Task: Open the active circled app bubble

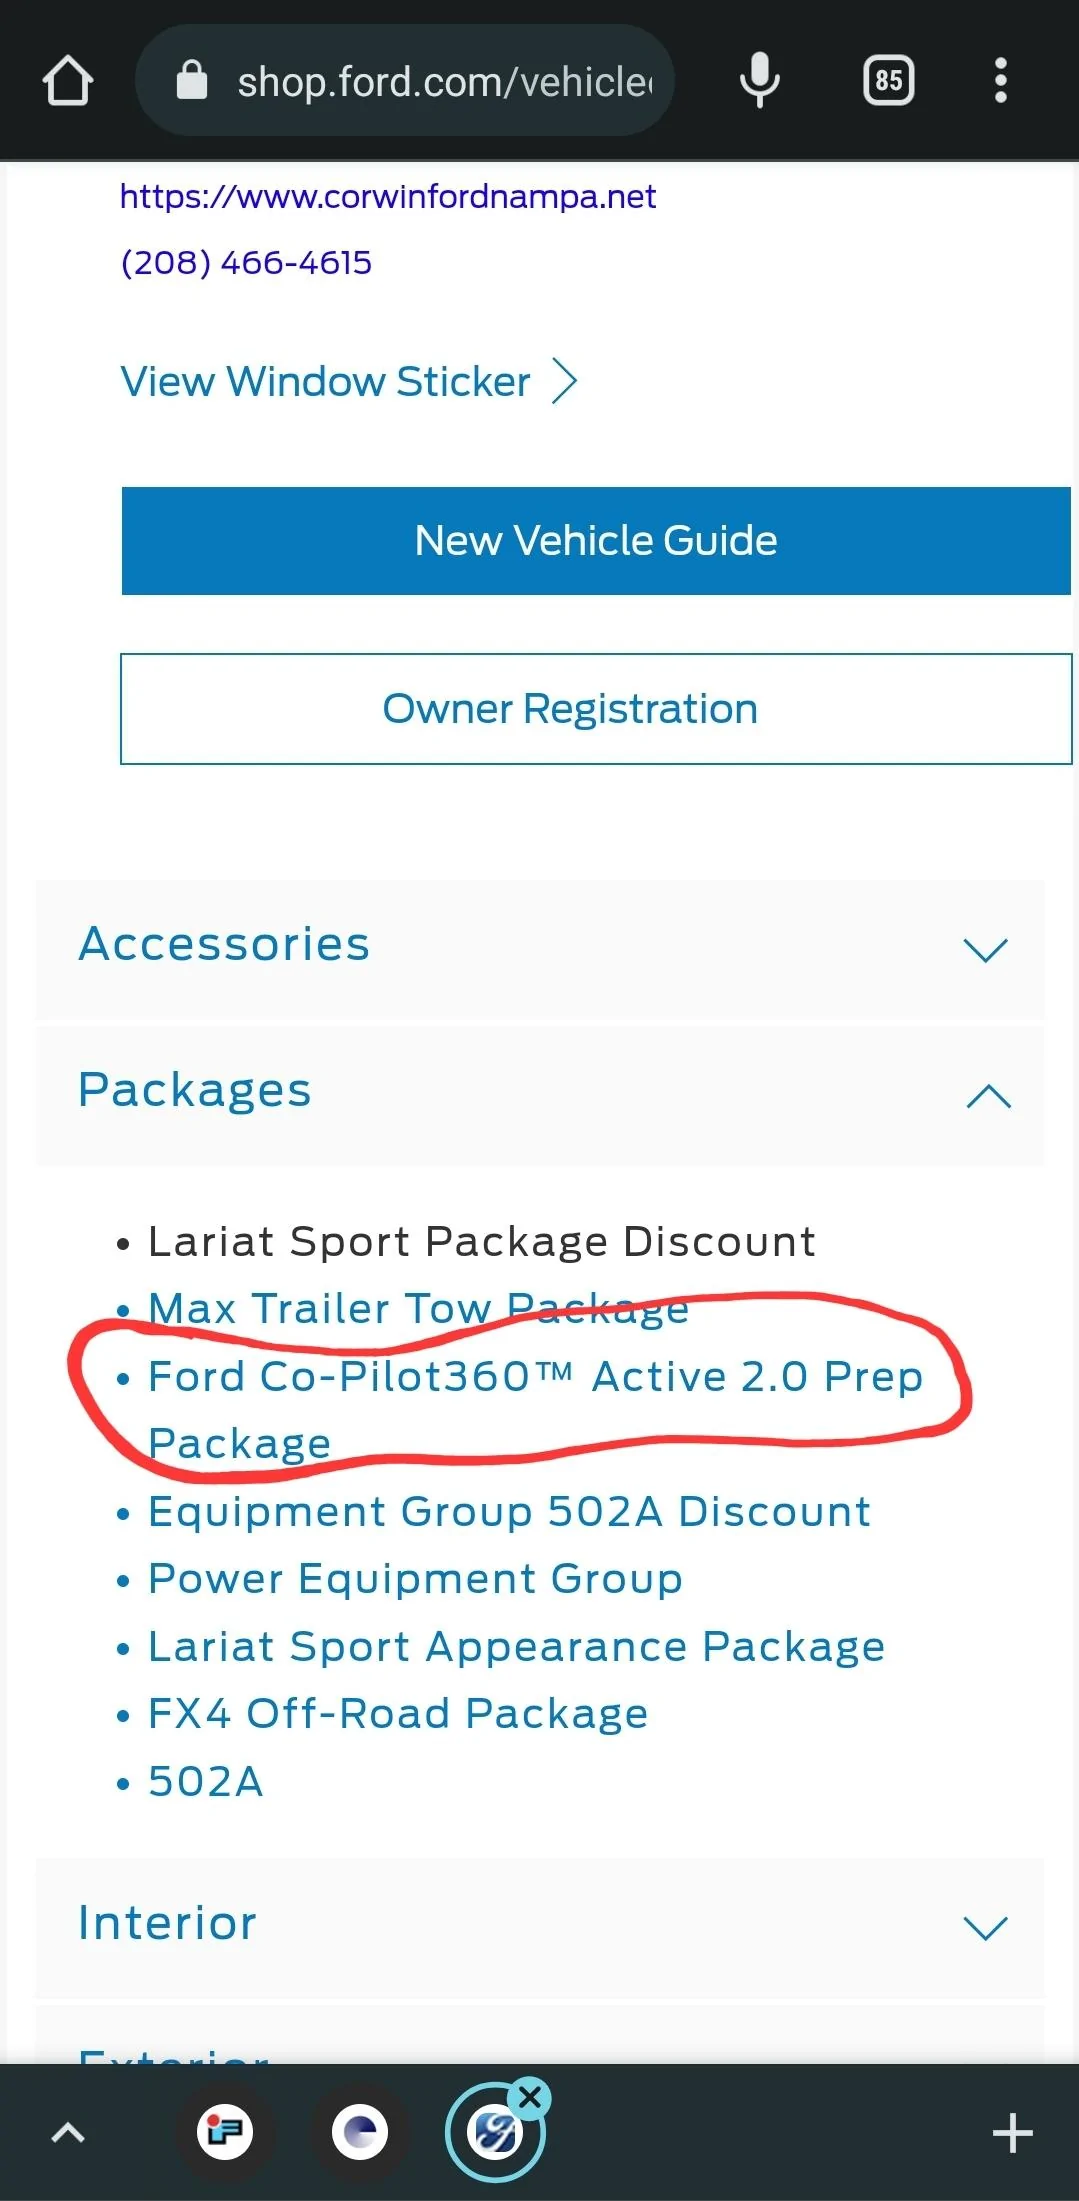Action: (495, 2131)
